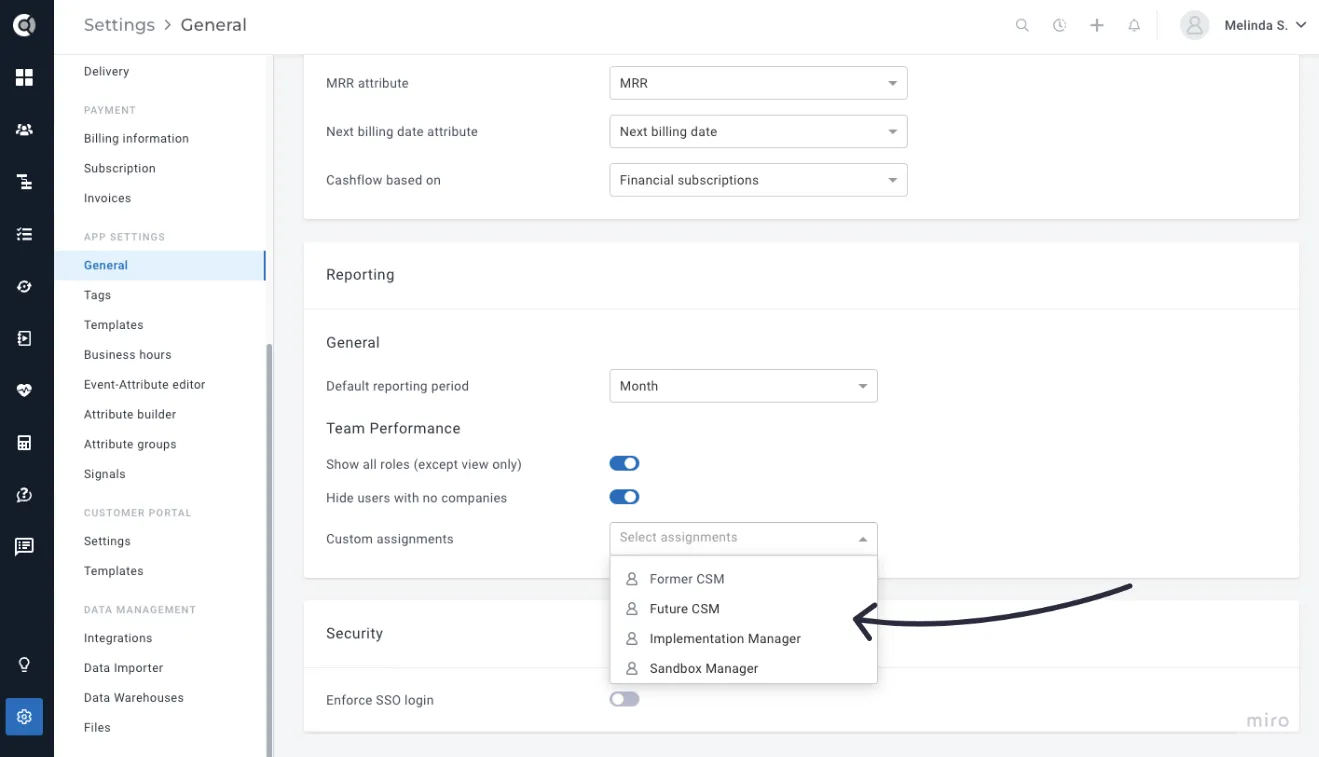Open the dashboard grid icon in left rail

pyautogui.click(x=25, y=78)
